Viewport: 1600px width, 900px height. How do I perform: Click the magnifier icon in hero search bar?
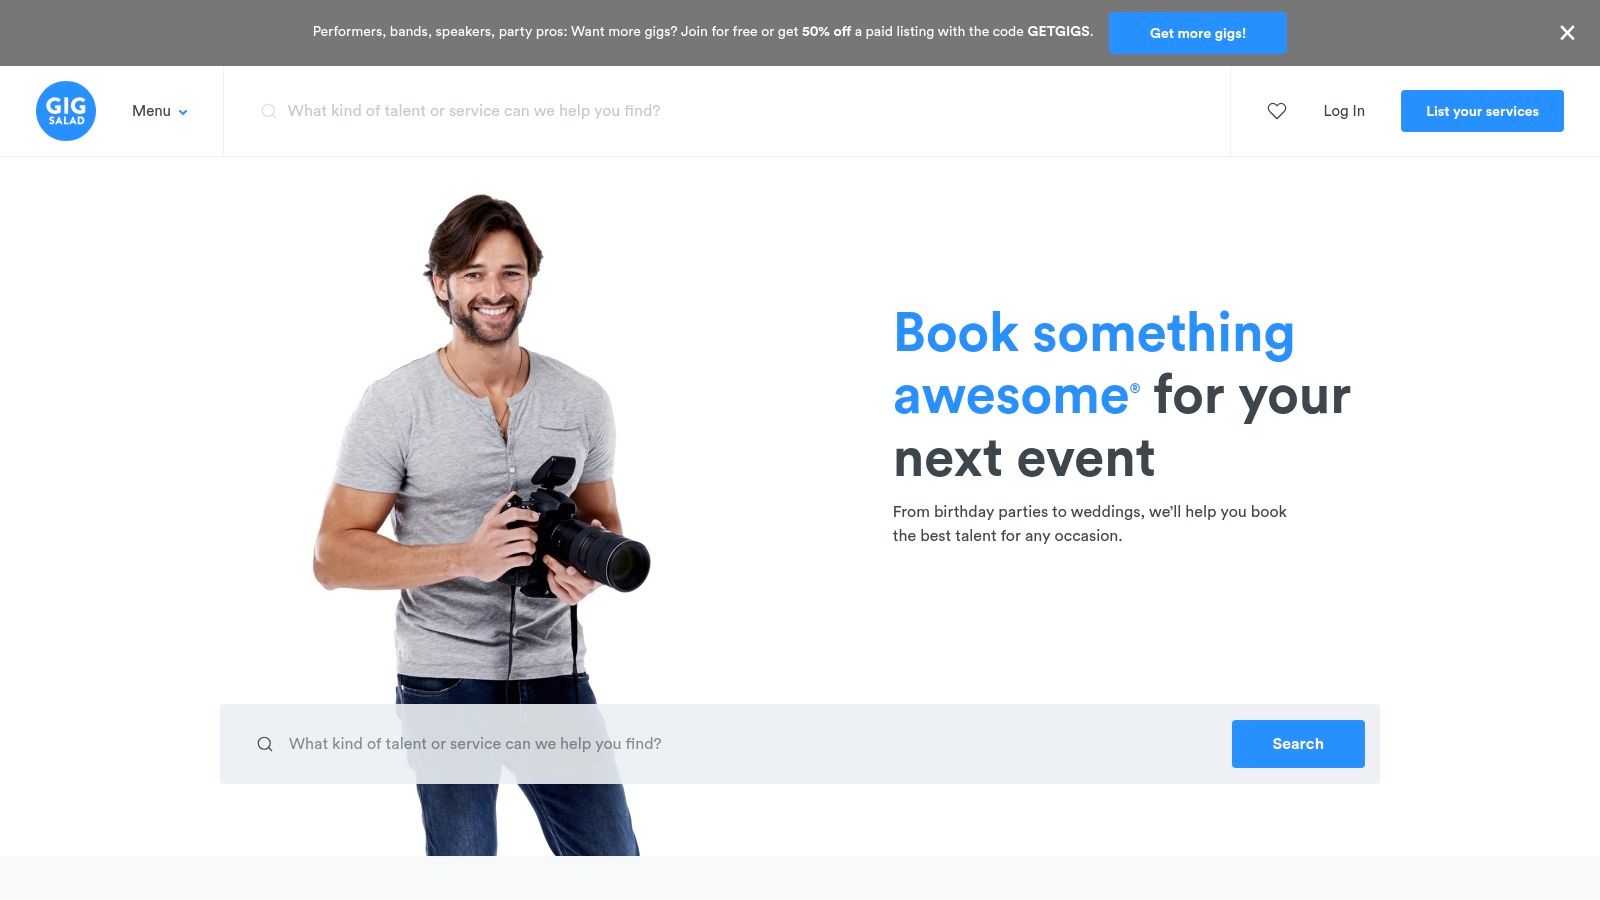265,744
